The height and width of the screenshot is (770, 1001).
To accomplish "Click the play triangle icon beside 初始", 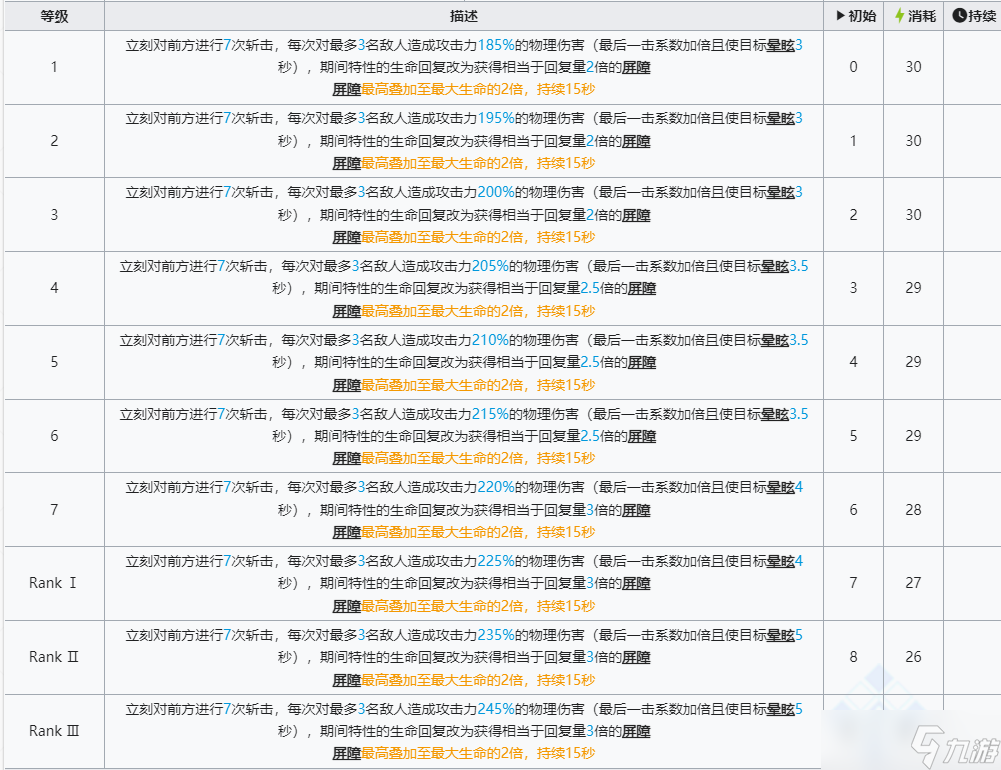I will 841,16.
